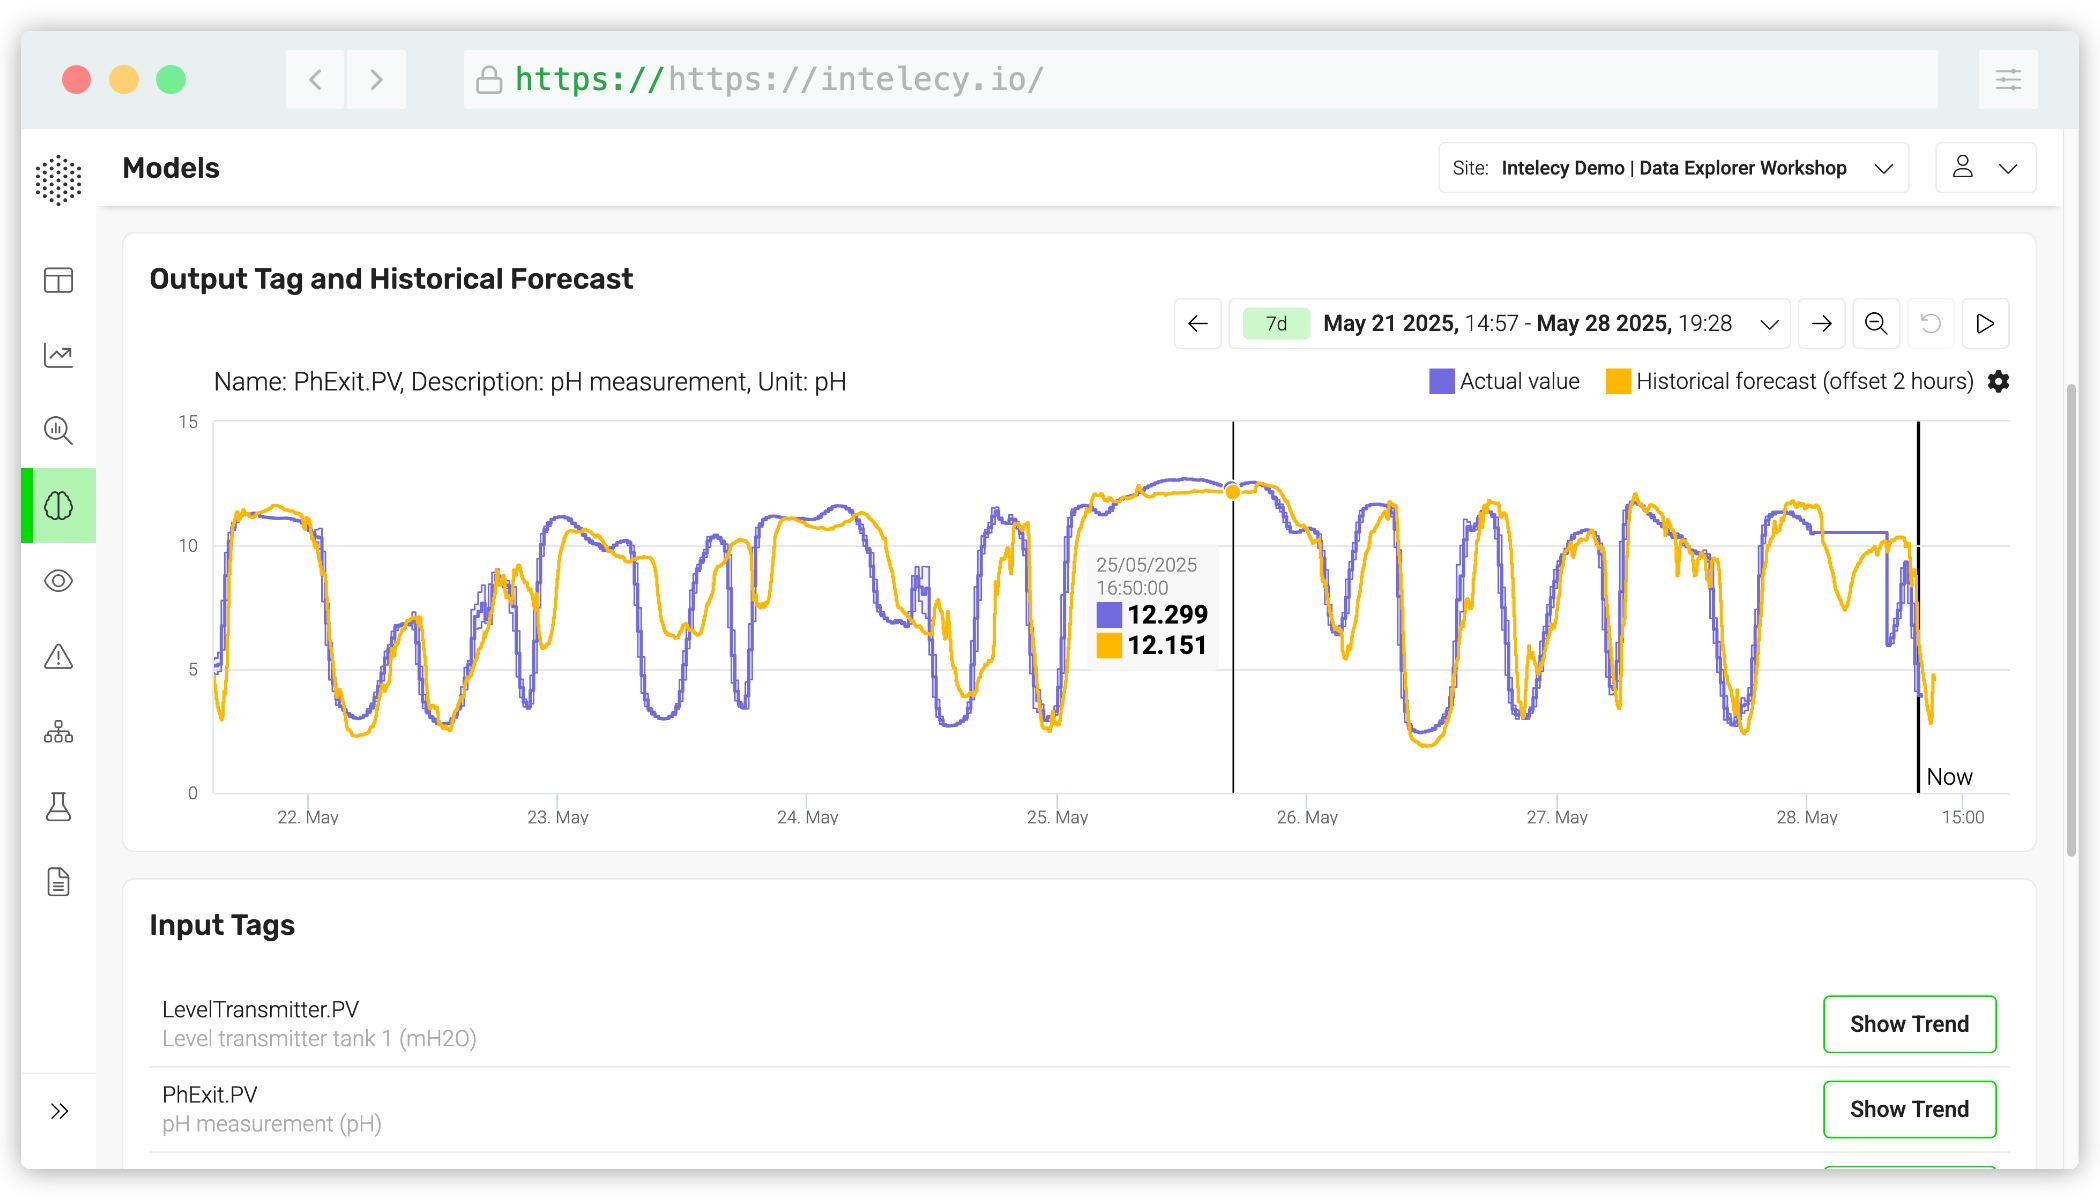This screenshot has width=2100, height=1200.
Task: Show Trend for LevelTransmitter.PV
Action: (1909, 1024)
